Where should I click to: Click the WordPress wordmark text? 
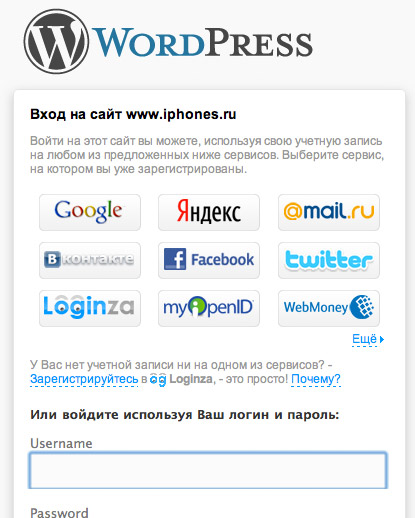pyautogui.click(x=202, y=42)
